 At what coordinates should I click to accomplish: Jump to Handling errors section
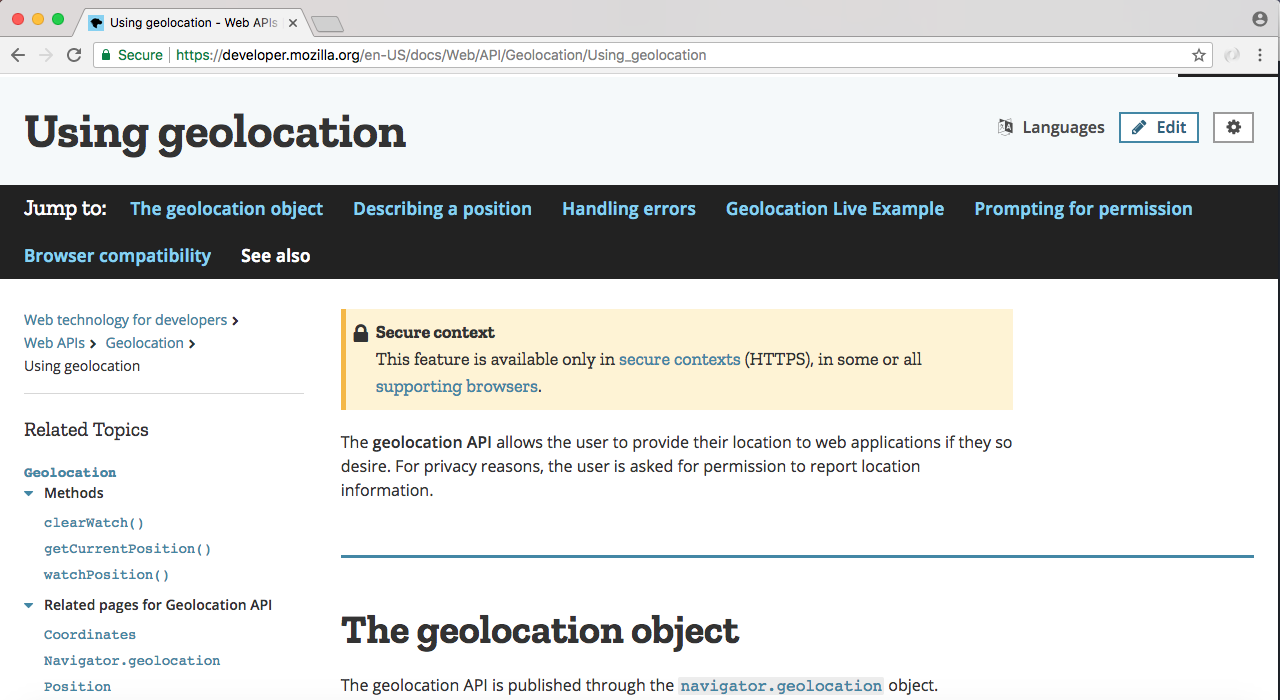point(629,209)
